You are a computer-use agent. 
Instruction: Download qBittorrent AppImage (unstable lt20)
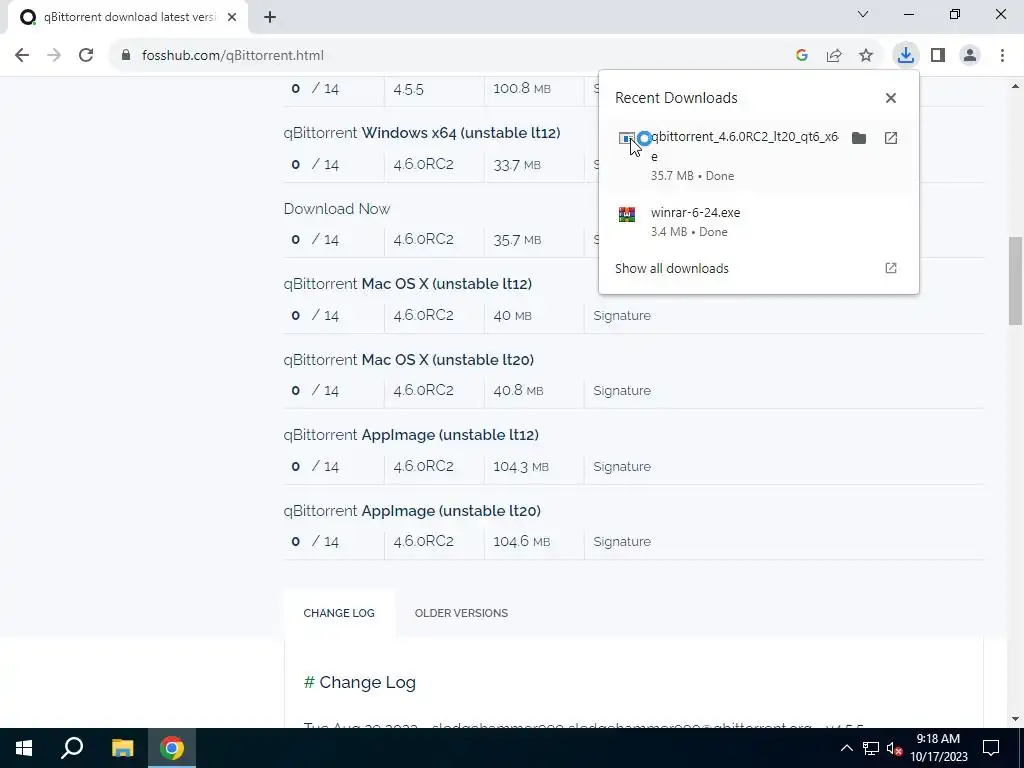pyautogui.click(x=412, y=511)
